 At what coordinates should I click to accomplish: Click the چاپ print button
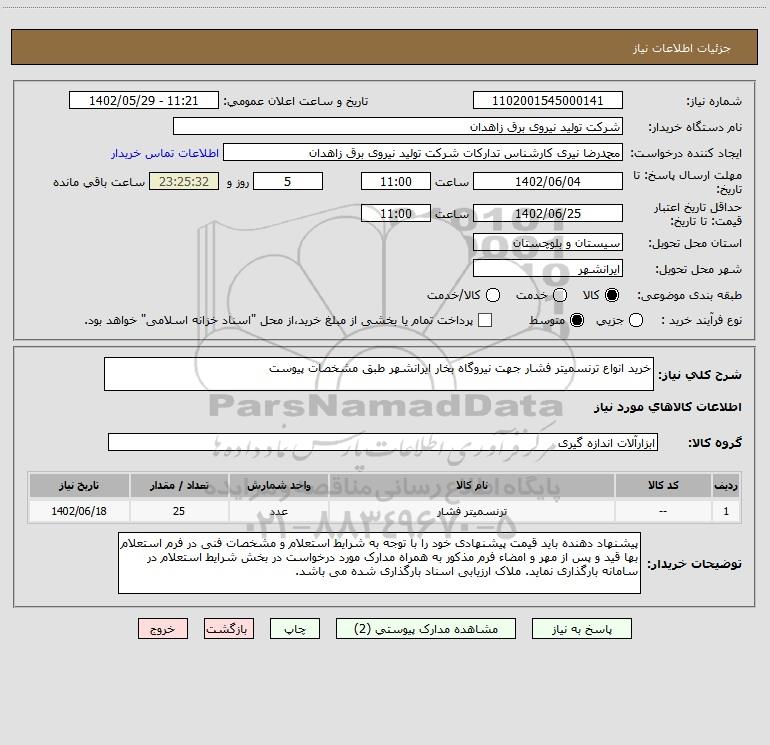295,629
